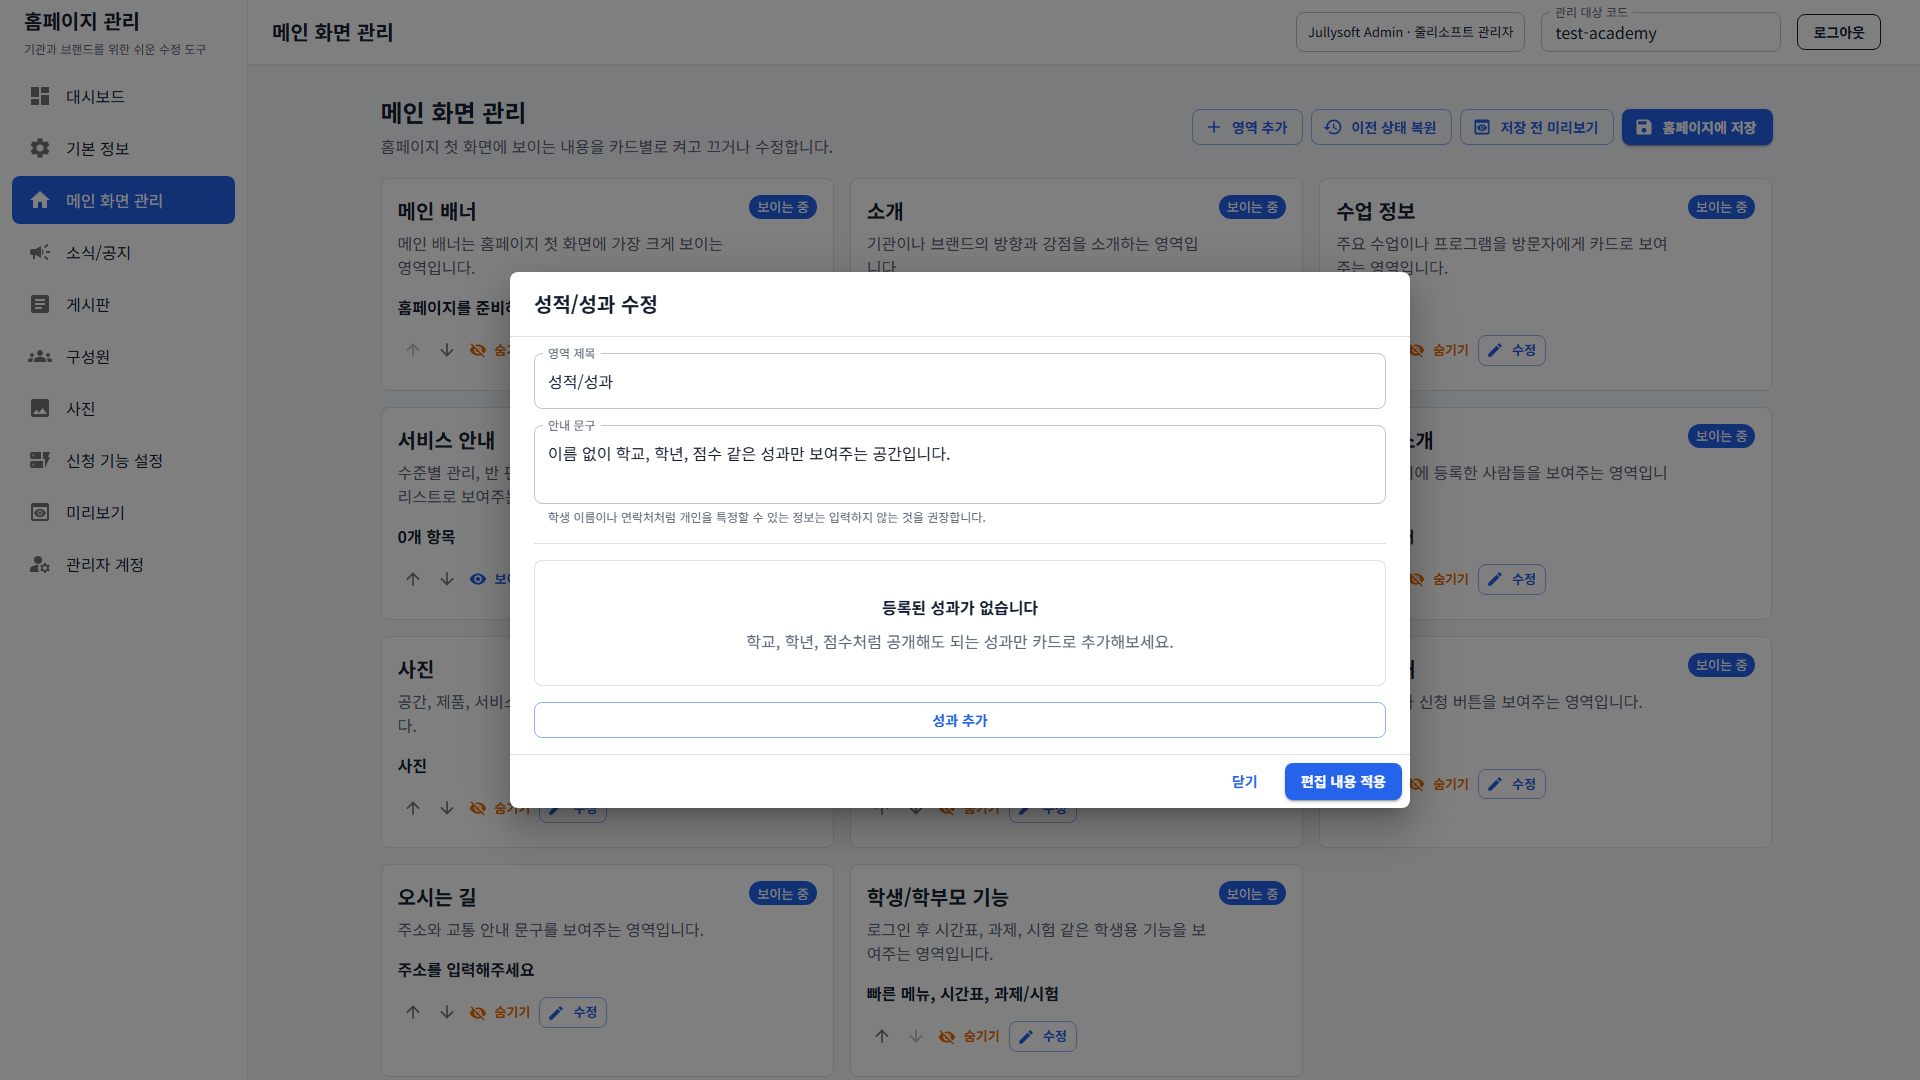Click 서비스 안내 card down arrow
The width and height of the screenshot is (1920, 1080).
coord(447,579)
